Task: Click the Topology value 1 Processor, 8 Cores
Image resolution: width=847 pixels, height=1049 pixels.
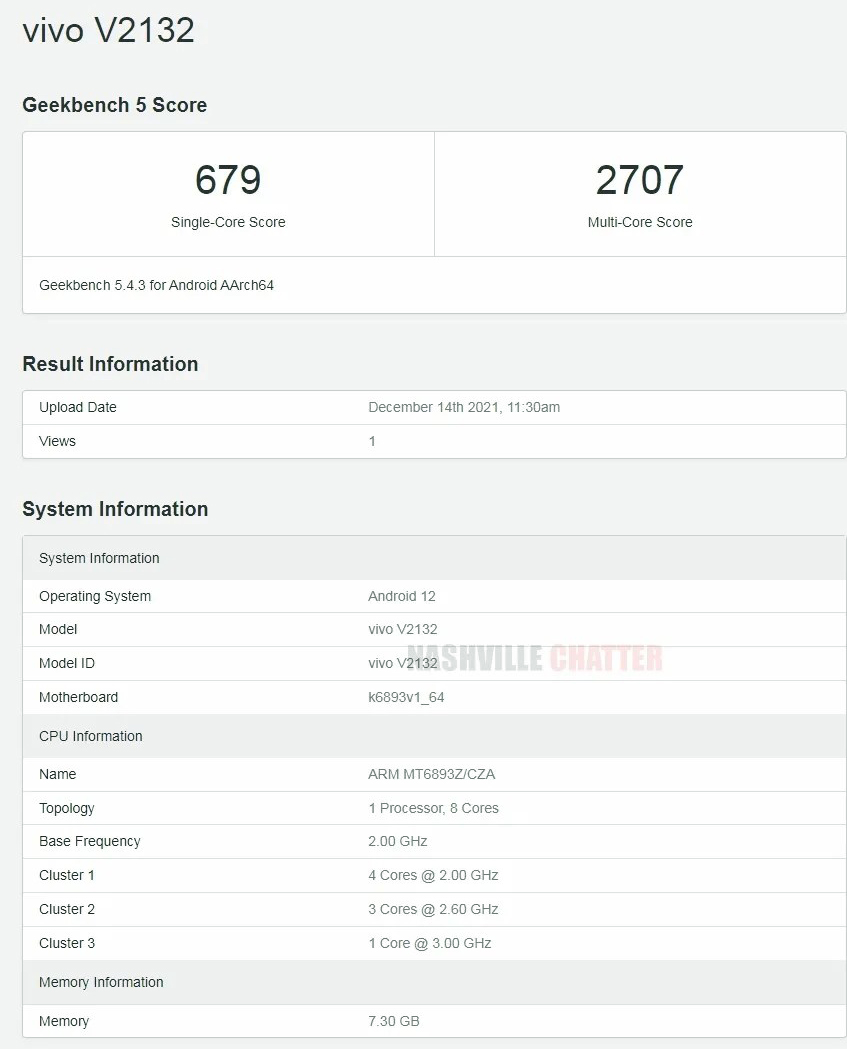Action: (433, 808)
